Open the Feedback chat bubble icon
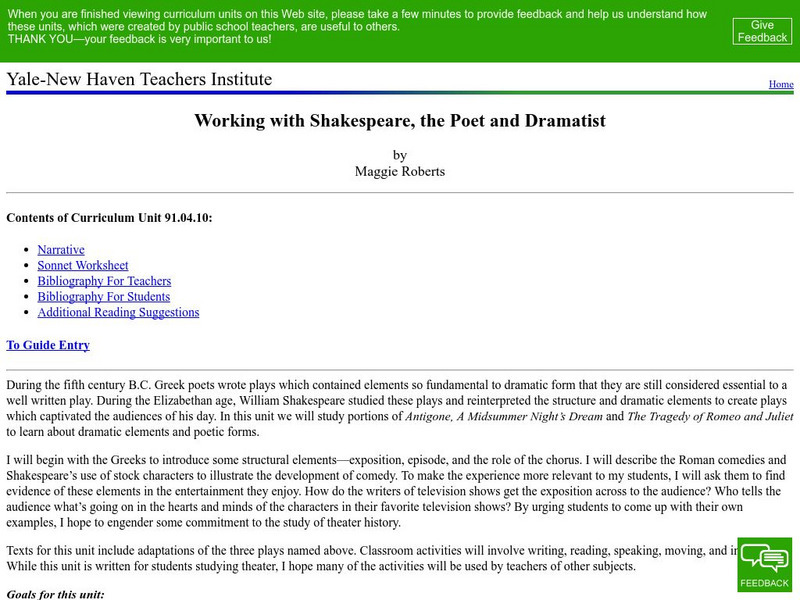This screenshot has height=600, width=800. pos(764,564)
